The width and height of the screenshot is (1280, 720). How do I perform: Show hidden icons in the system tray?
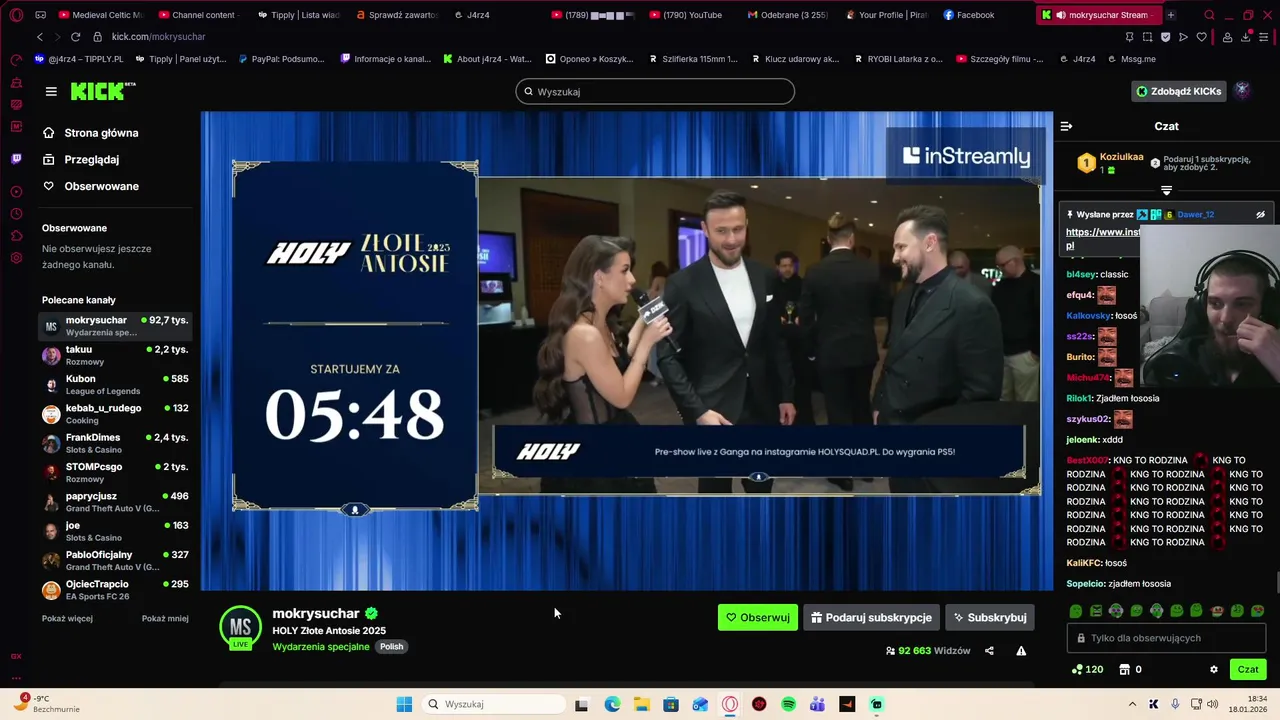(x=1132, y=704)
